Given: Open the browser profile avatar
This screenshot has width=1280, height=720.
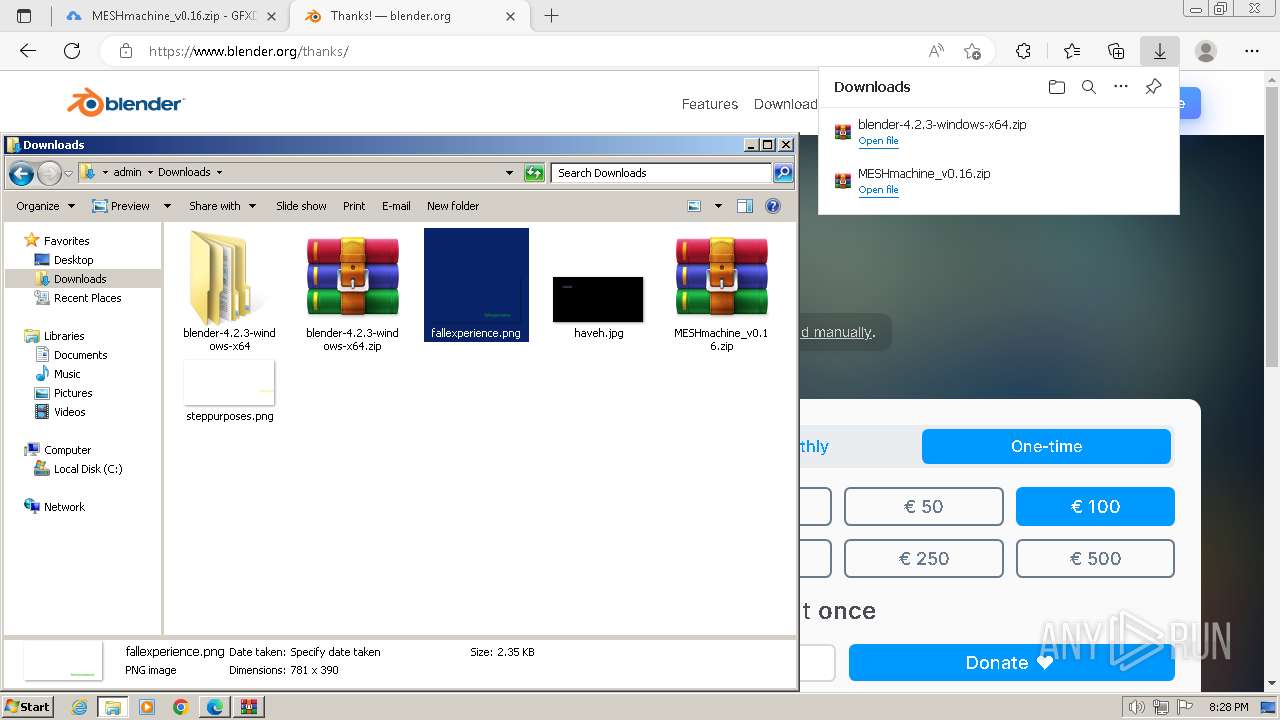Looking at the screenshot, I should click(1206, 51).
